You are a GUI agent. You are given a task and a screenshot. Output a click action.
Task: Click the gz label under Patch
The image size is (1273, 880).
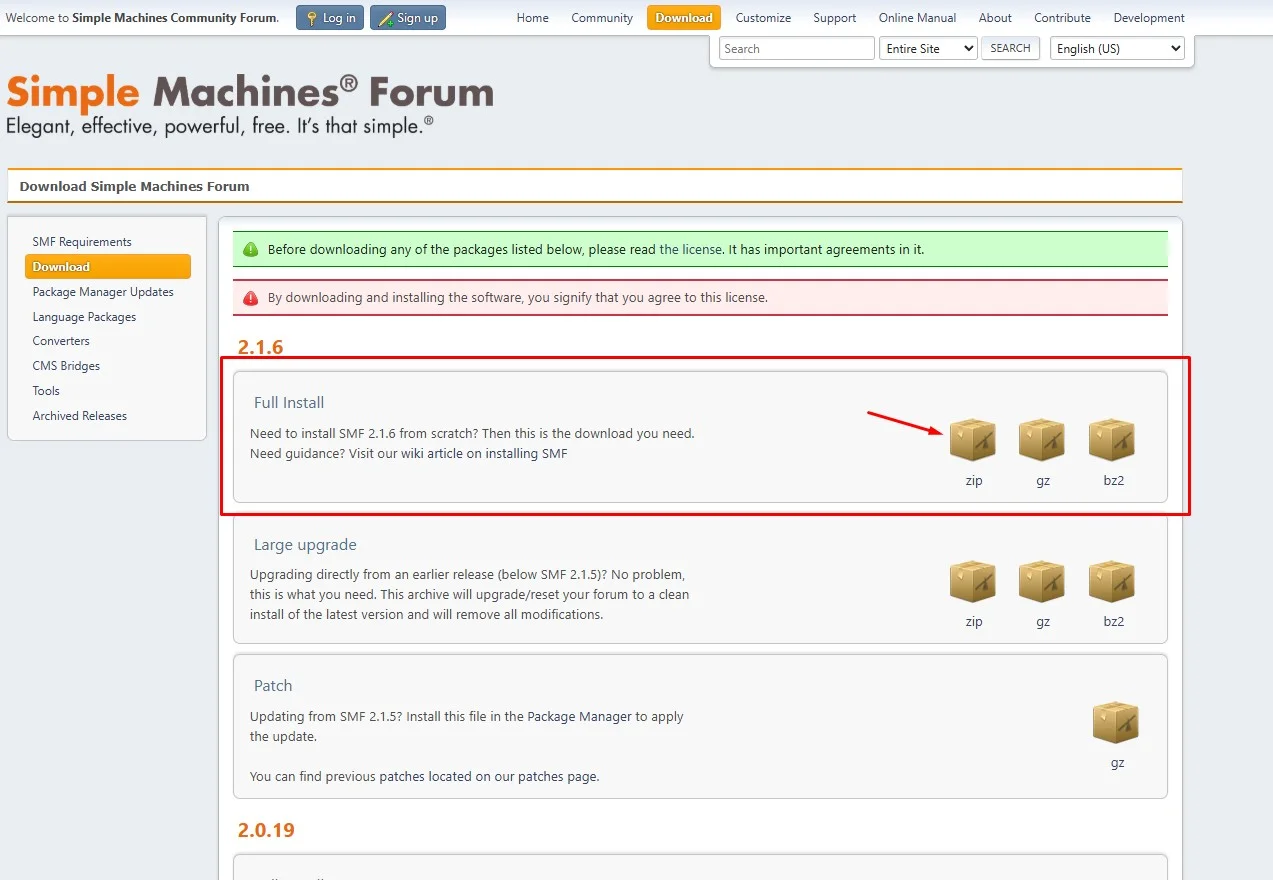click(1117, 763)
